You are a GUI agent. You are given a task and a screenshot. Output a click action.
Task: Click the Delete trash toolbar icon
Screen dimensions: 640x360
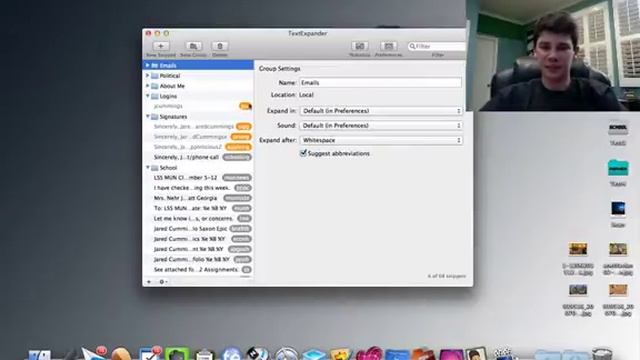(220, 46)
